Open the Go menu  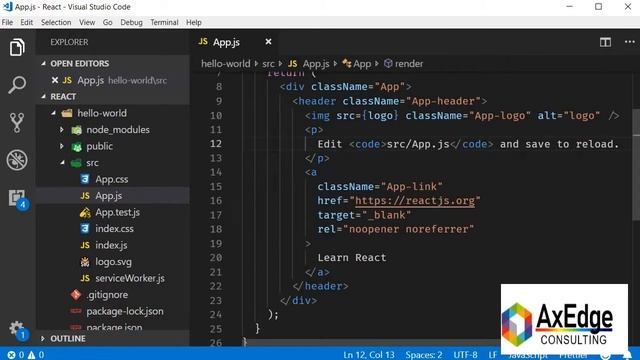108,22
